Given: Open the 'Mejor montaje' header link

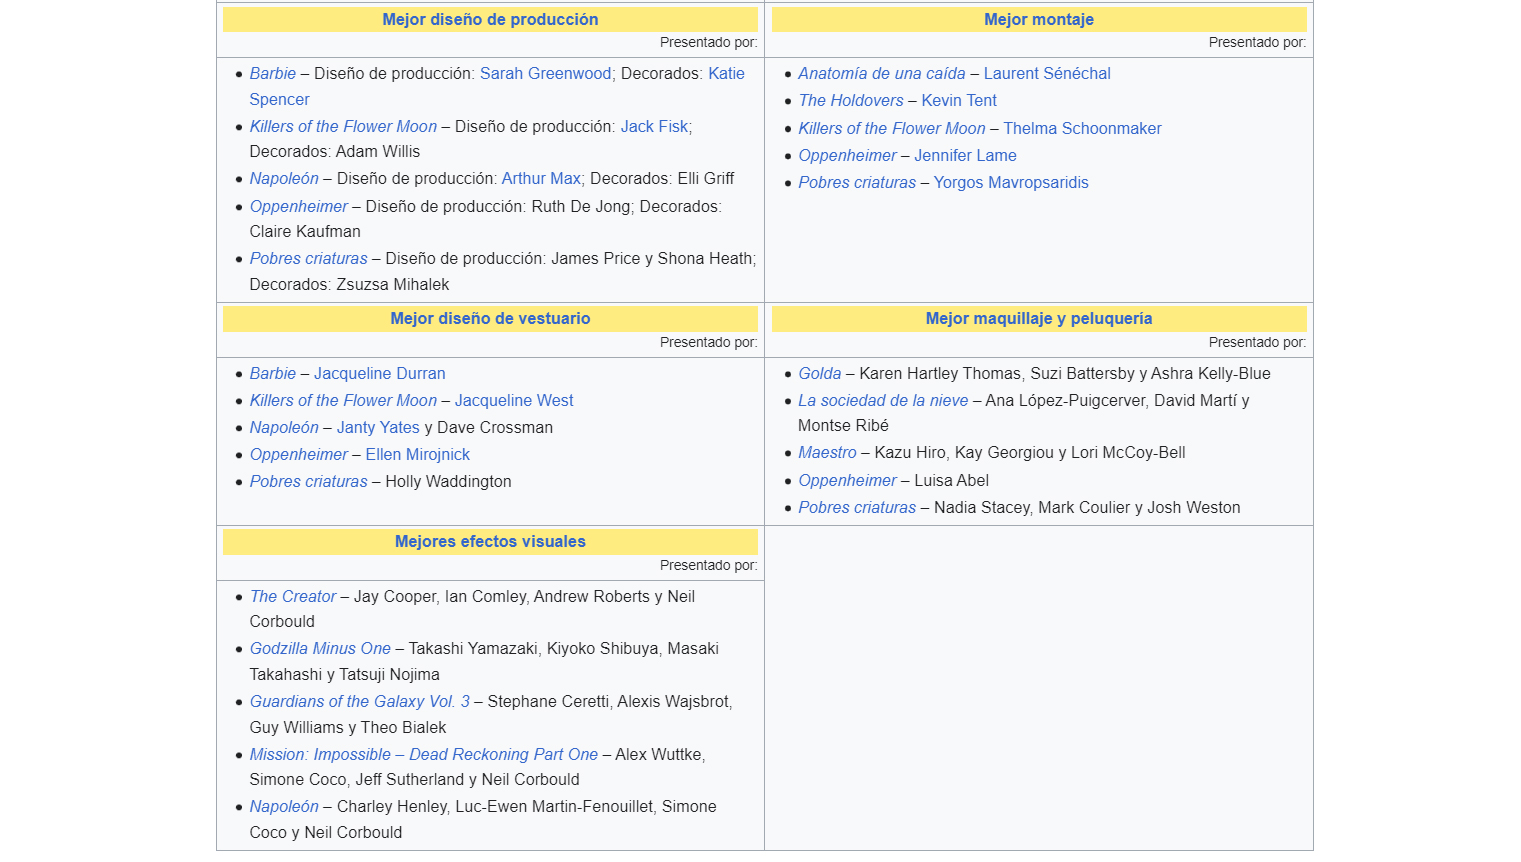Looking at the screenshot, I should (x=1038, y=19).
